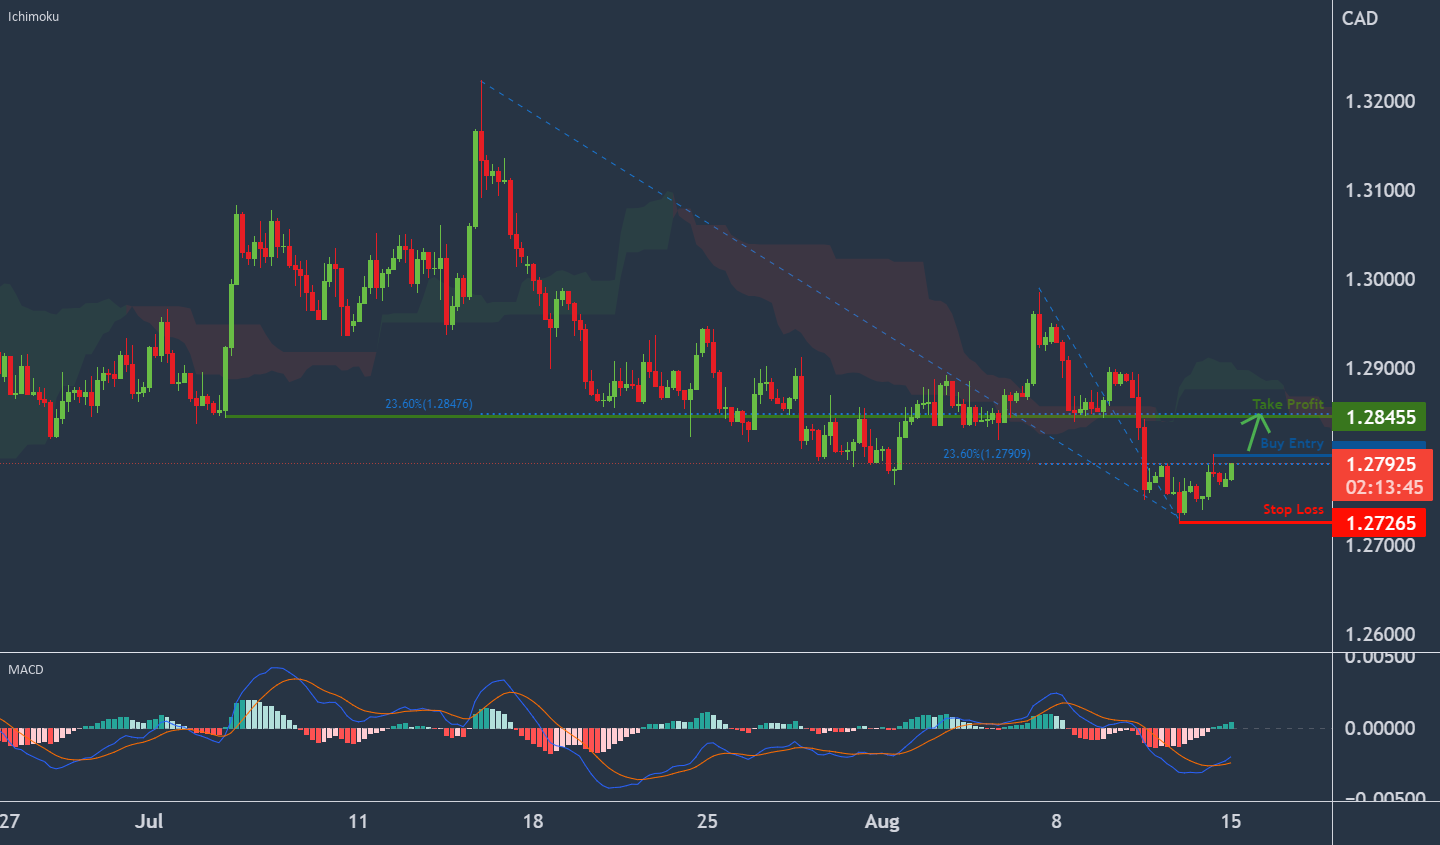This screenshot has height=845, width=1440.
Task: Click the 11 date axis label
Action: 358,821
